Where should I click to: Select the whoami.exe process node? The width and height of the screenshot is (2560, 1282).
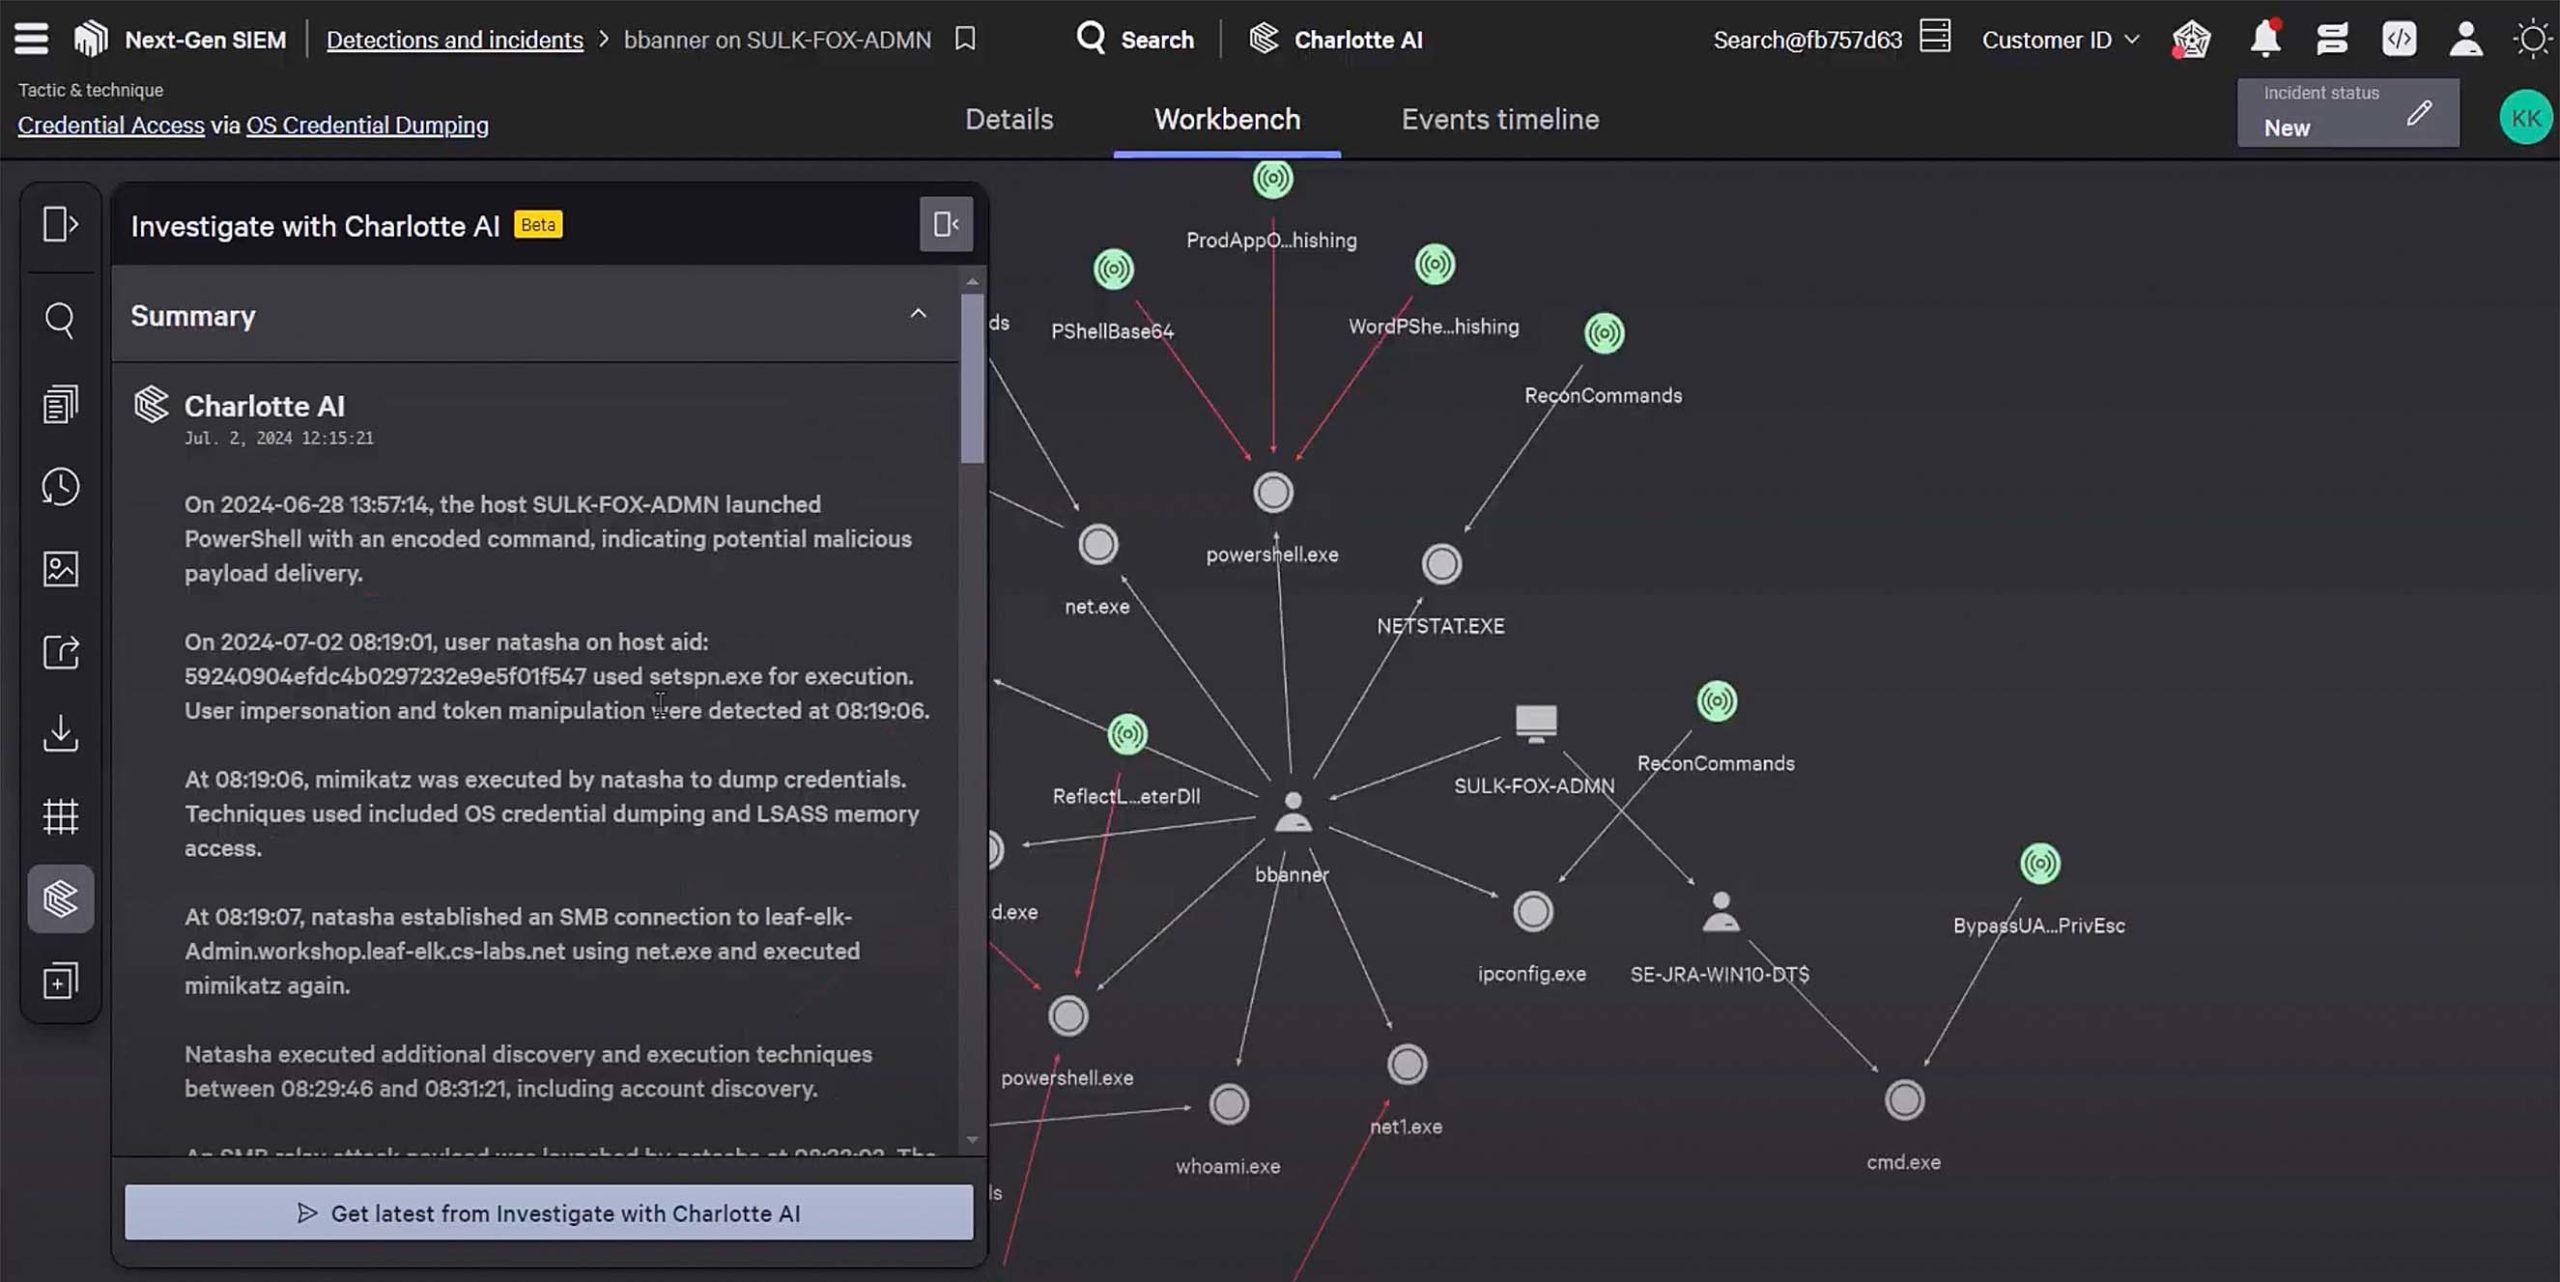pyautogui.click(x=1228, y=1104)
